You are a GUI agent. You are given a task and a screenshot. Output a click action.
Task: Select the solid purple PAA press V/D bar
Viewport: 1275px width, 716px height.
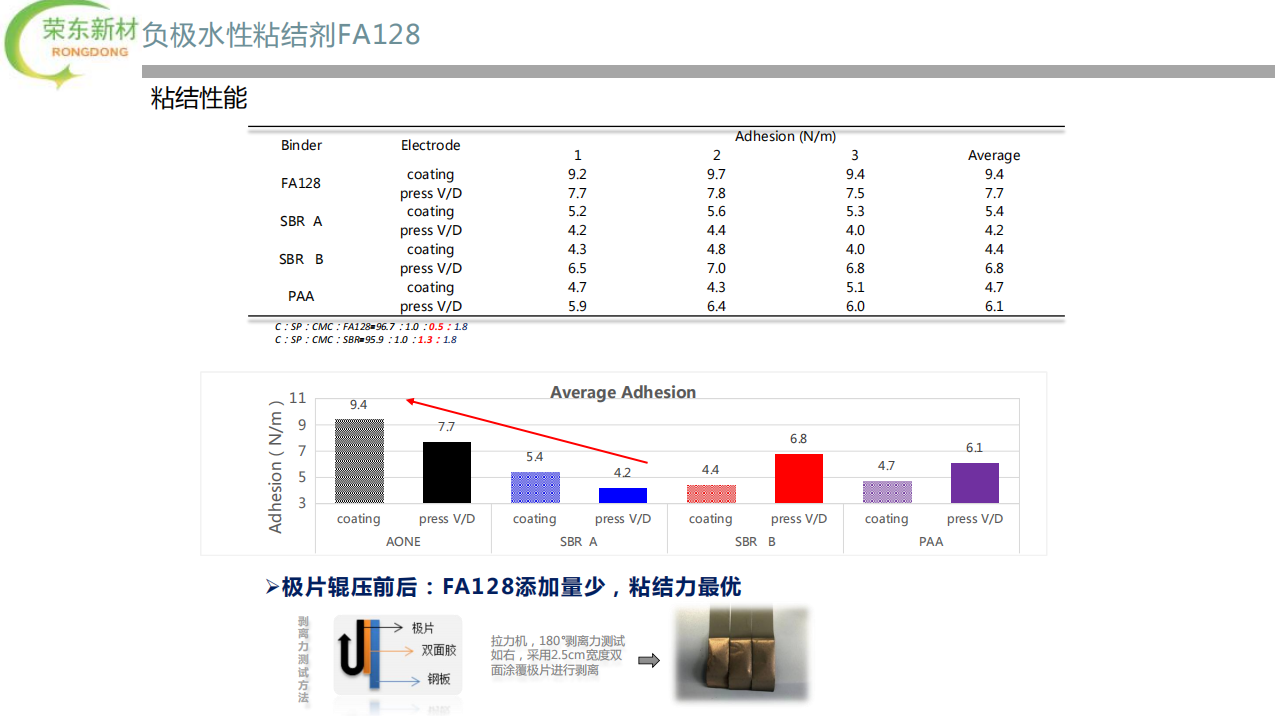coord(975,483)
